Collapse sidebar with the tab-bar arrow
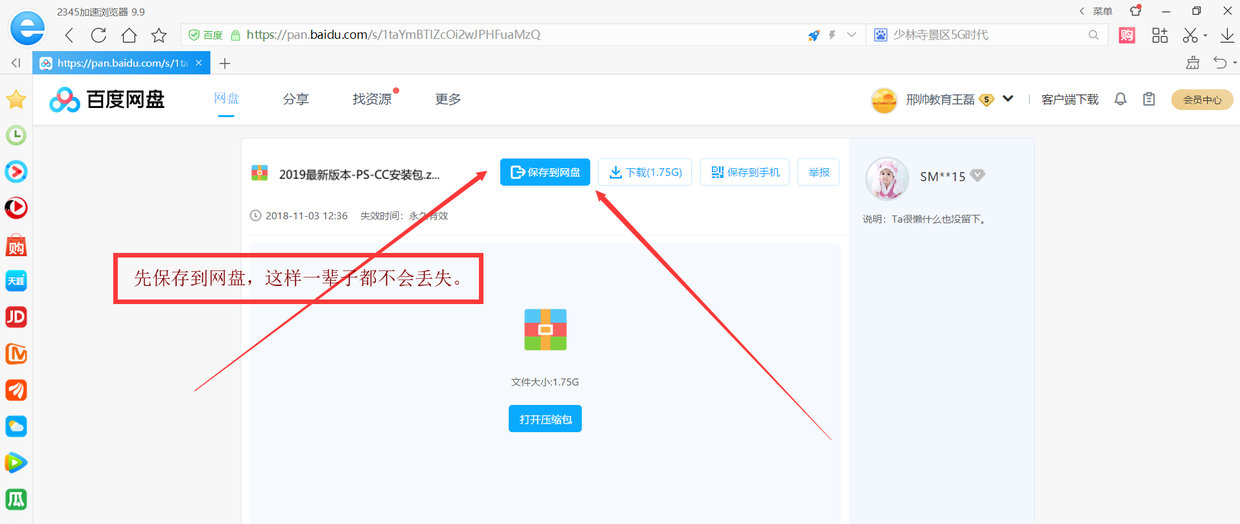The width and height of the screenshot is (1240, 524). pos(16,63)
